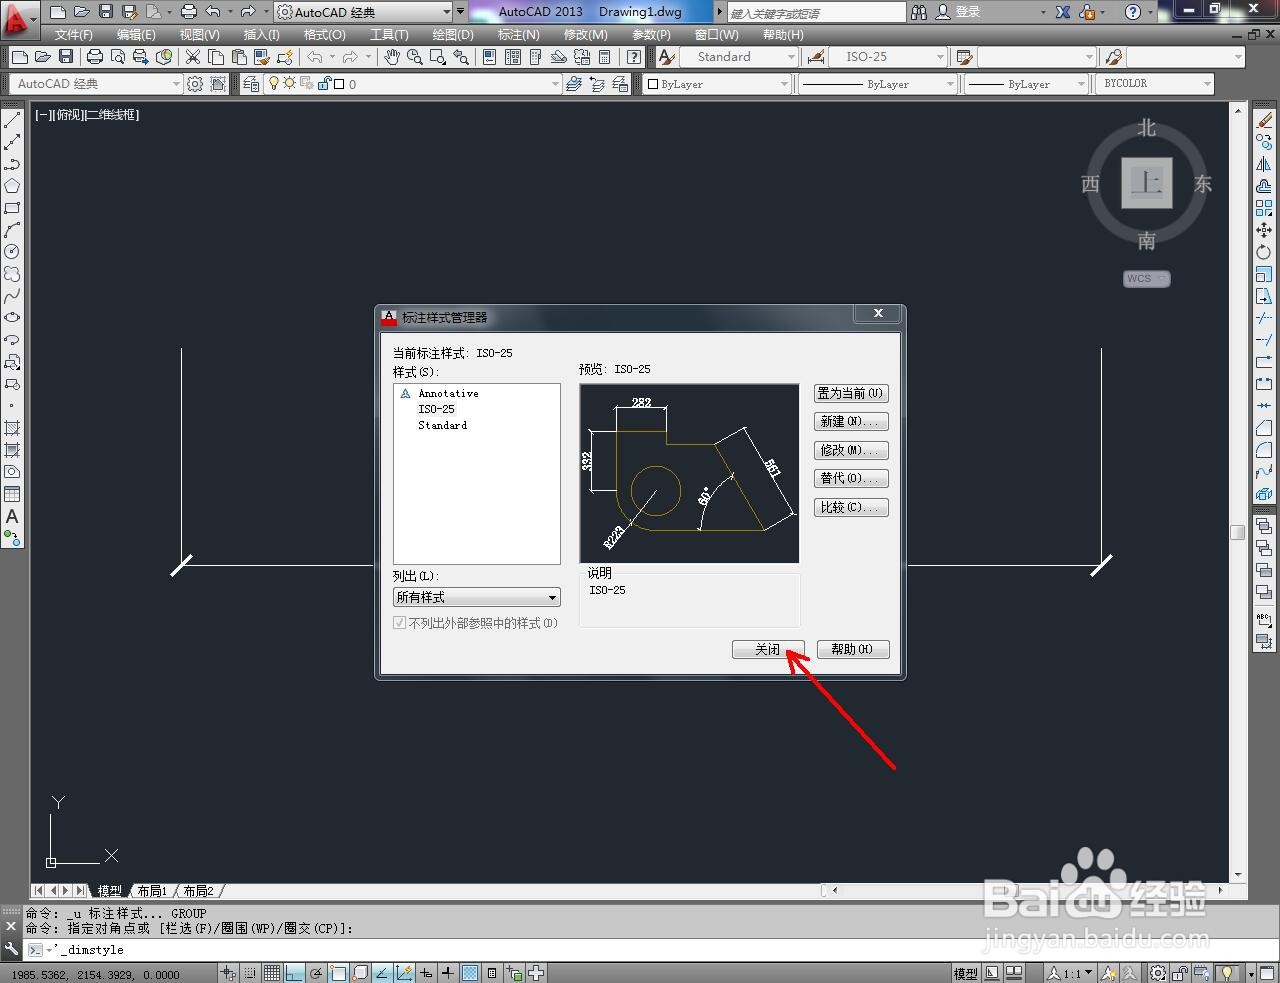Viewport: 1280px width, 983px height.
Task: Open the Draw (绘图) menu
Action: pyautogui.click(x=453, y=34)
